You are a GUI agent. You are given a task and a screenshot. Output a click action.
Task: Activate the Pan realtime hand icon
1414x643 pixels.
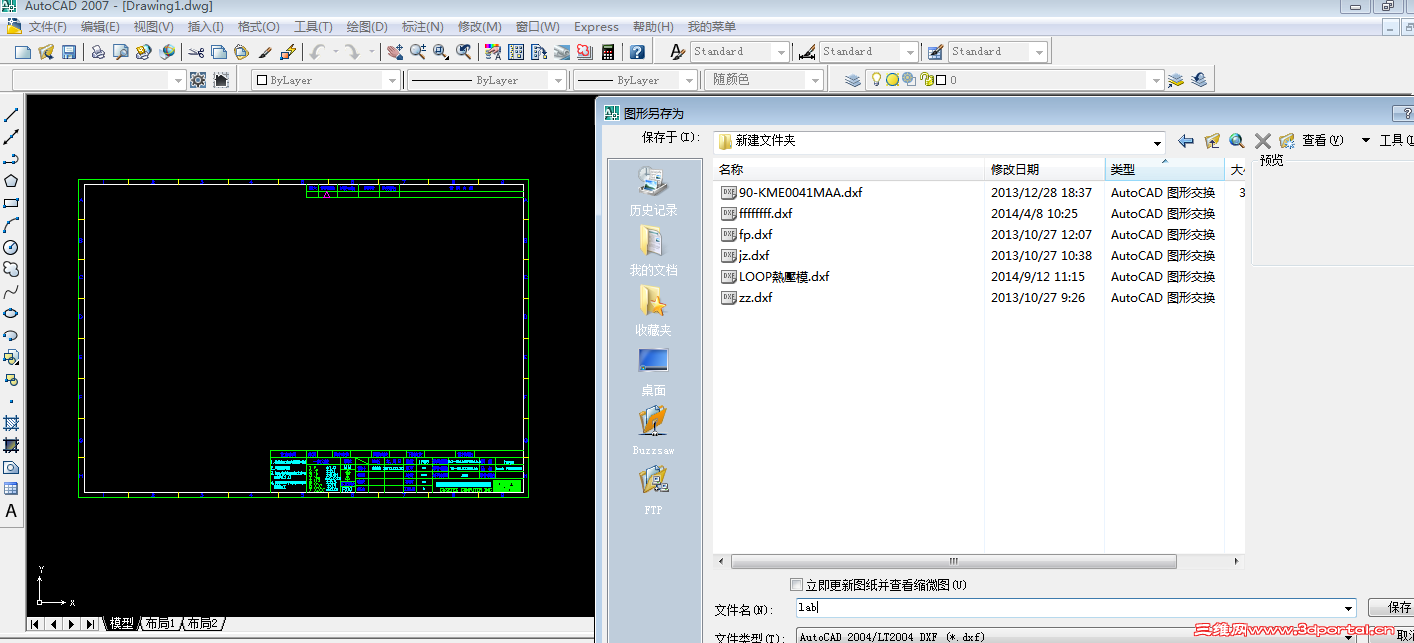(394, 52)
